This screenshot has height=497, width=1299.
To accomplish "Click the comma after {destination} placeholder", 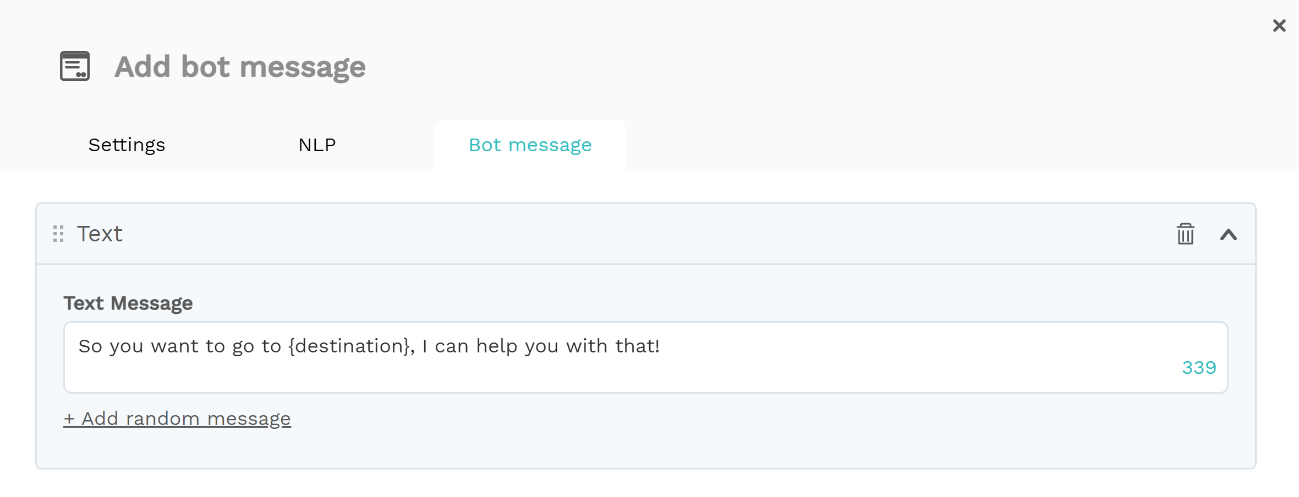I will click(x=413, y=350).
